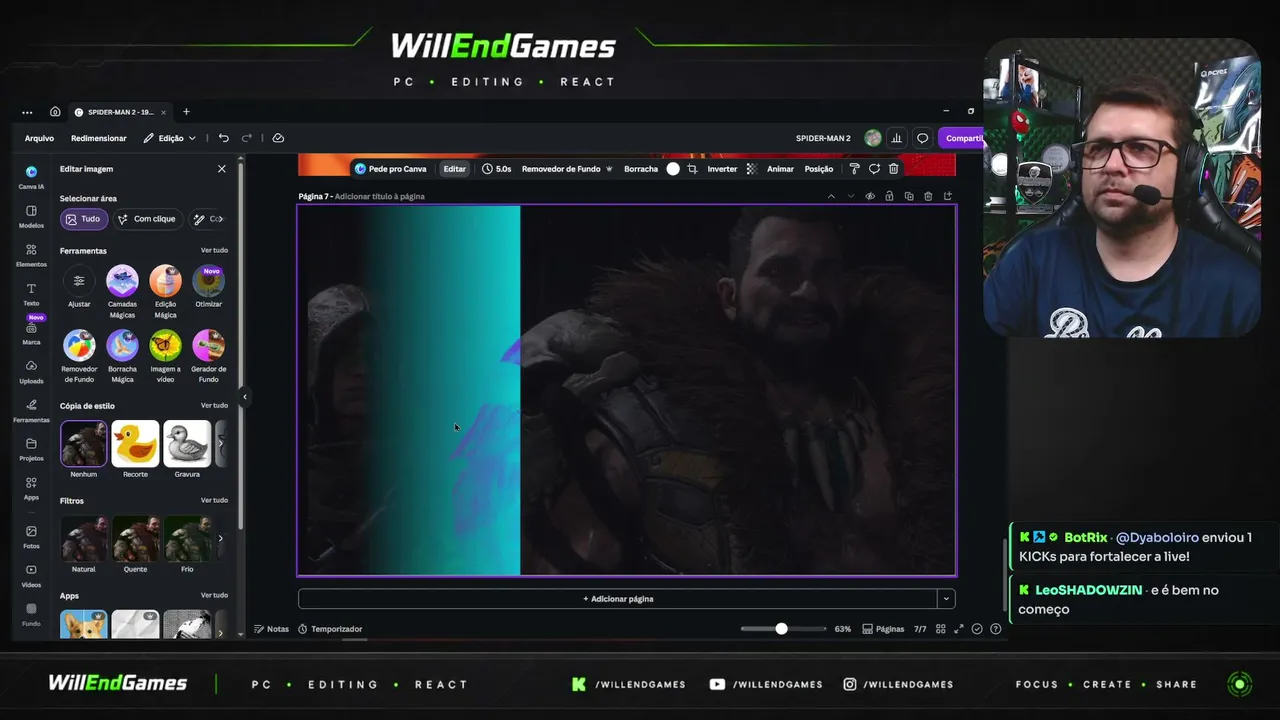Open the Apps sidebar panel
Screen dimensions: 1280x720
31,488
